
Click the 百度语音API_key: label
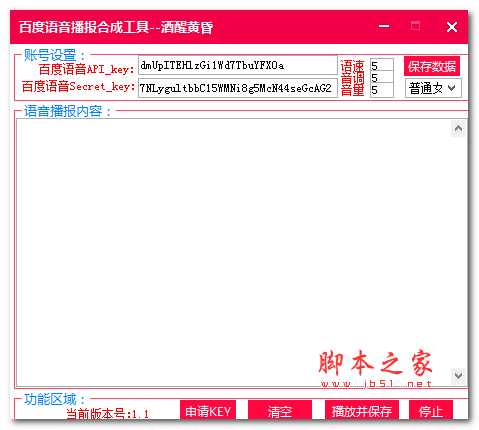pos(86,69)
